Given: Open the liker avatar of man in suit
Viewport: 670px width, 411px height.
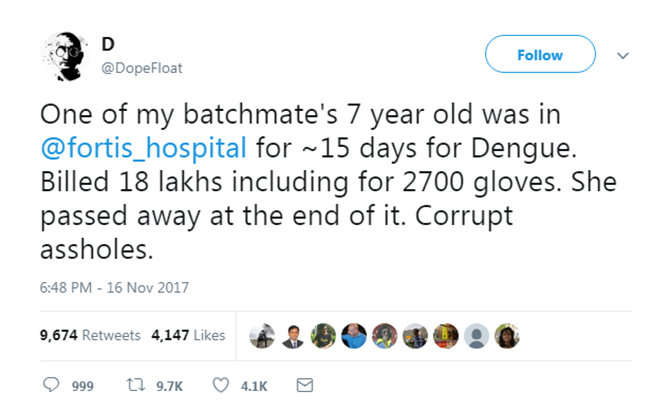Looking at the screenshot, I should (292, 336).
